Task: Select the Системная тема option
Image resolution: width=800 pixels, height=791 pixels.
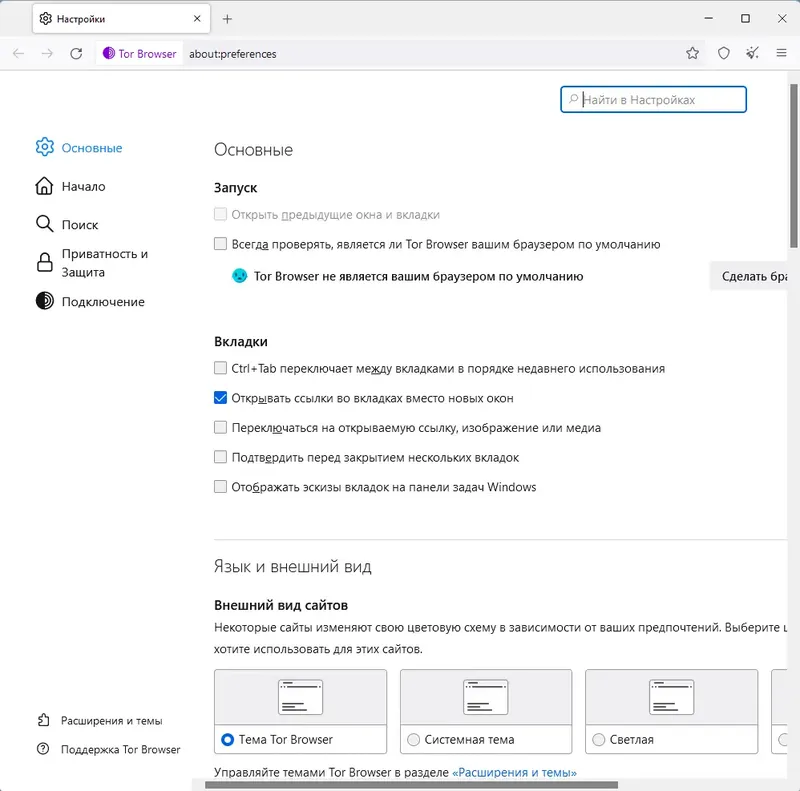Action: click(x=413, y=739)
